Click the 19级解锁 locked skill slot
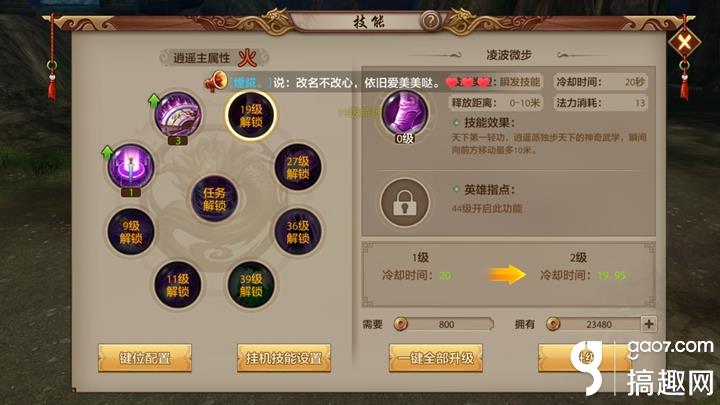Image resolution: width=720 pixels, height=405 pixels. pos(251,115)
